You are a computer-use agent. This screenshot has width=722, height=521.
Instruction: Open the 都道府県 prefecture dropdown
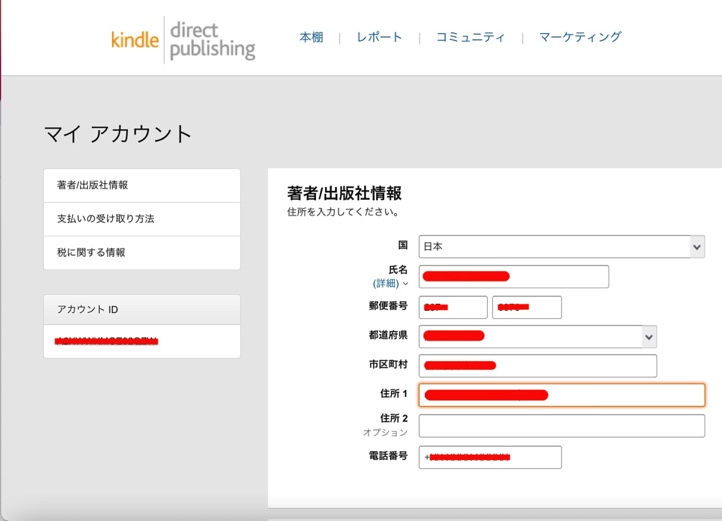[x=537, y=336]
